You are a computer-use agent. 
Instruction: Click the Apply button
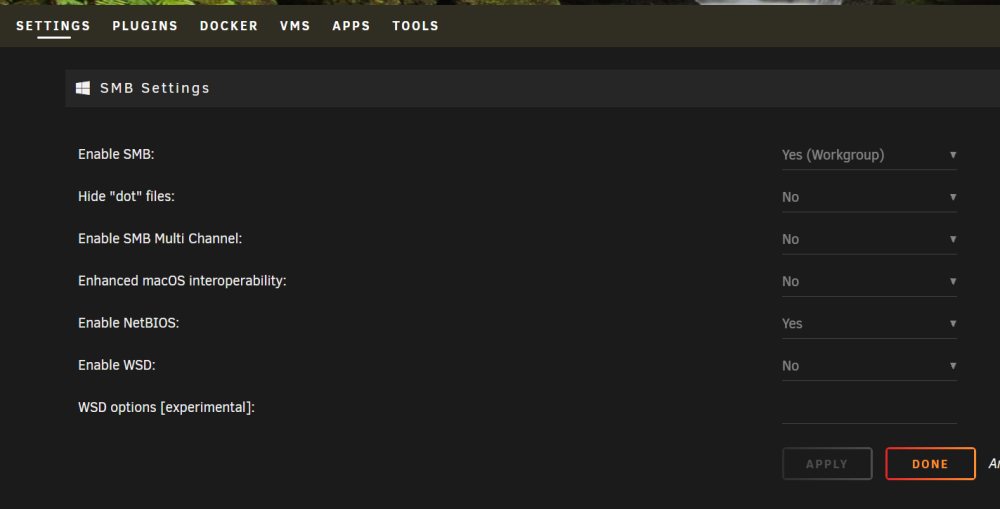tap(827, 464)
